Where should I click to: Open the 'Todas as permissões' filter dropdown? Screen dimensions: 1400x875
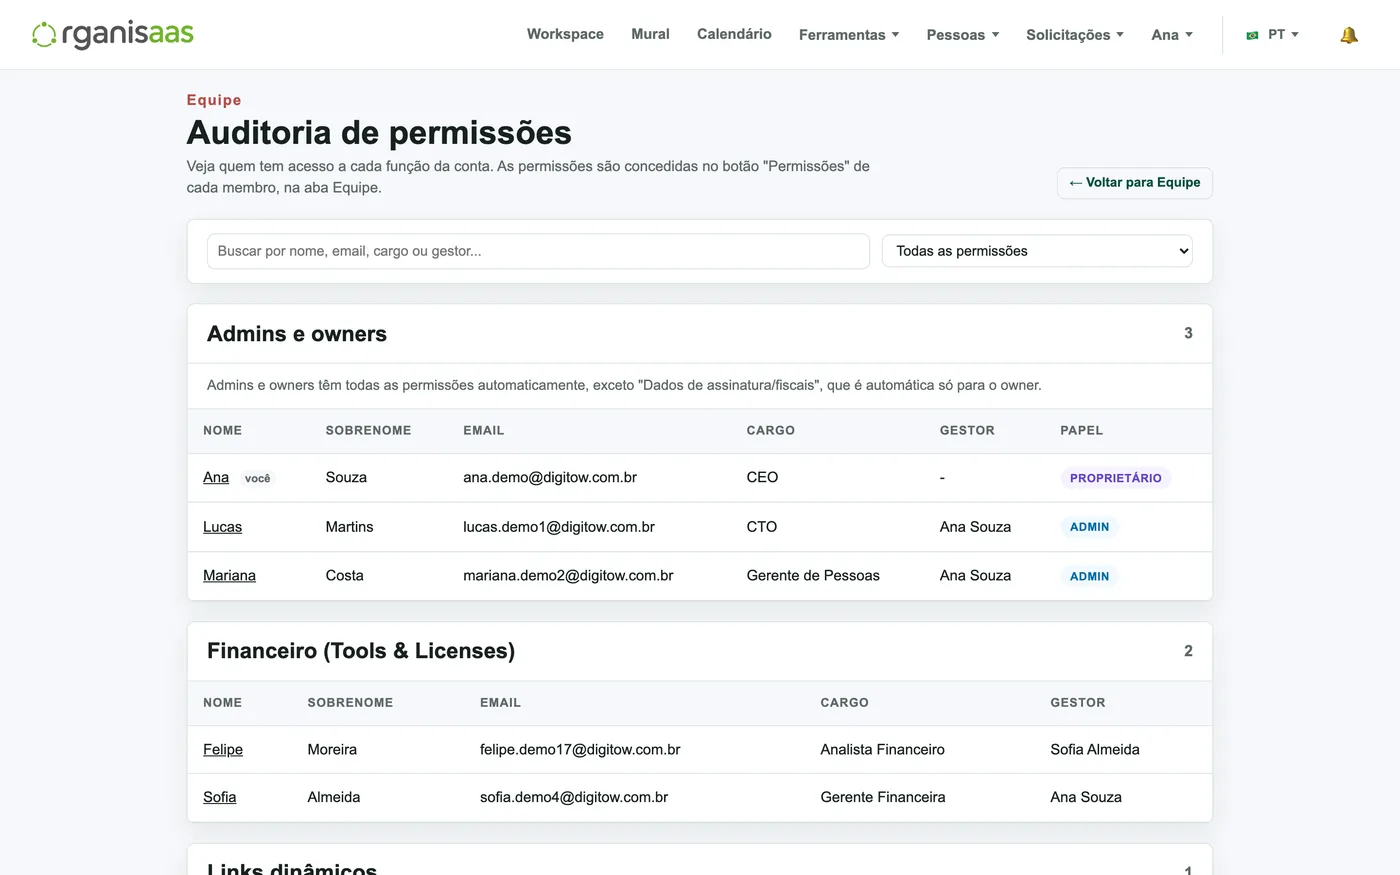(x=1037, y=251)
